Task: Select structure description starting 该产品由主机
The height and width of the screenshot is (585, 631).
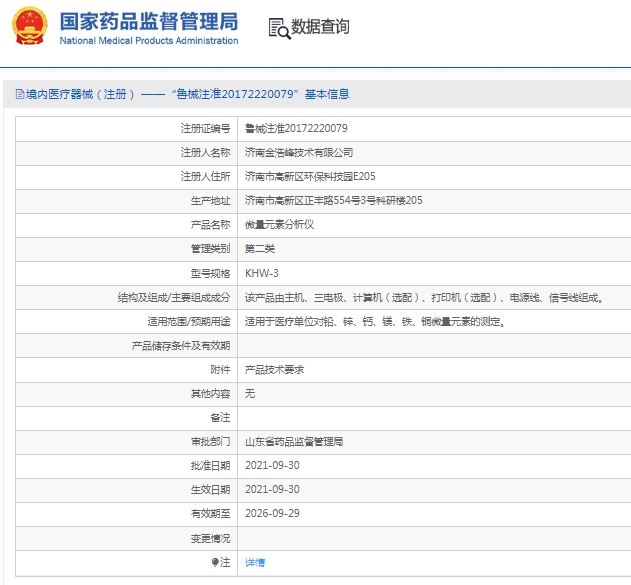Action: pos(424,297)
